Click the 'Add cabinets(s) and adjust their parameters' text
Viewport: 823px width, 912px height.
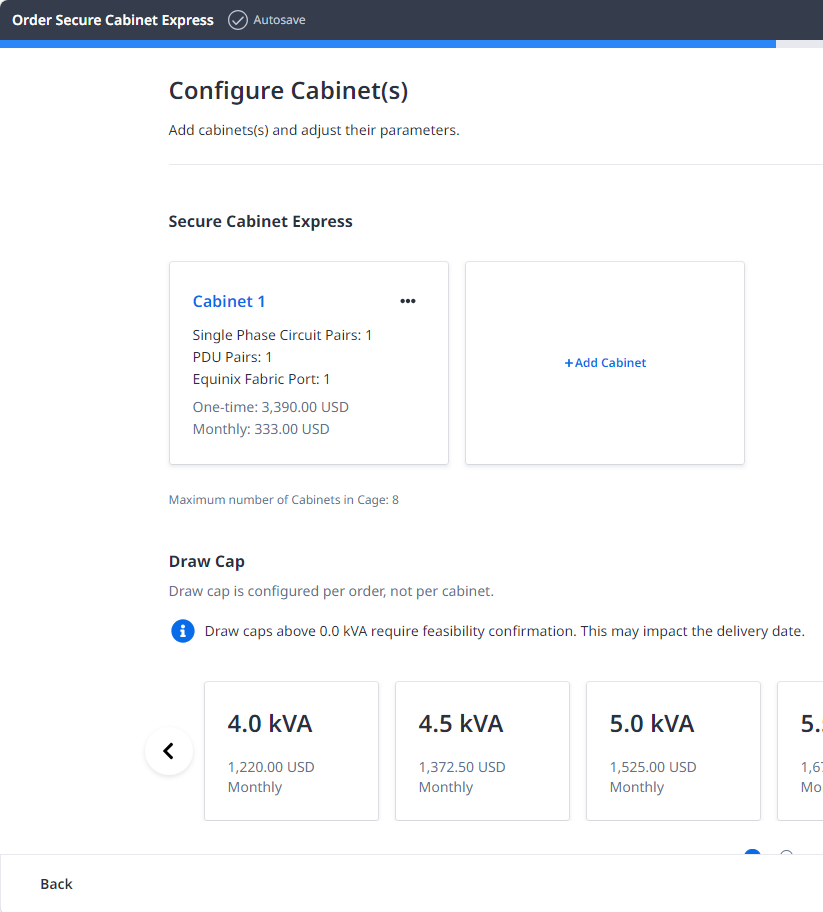click(x=314, y=130)
